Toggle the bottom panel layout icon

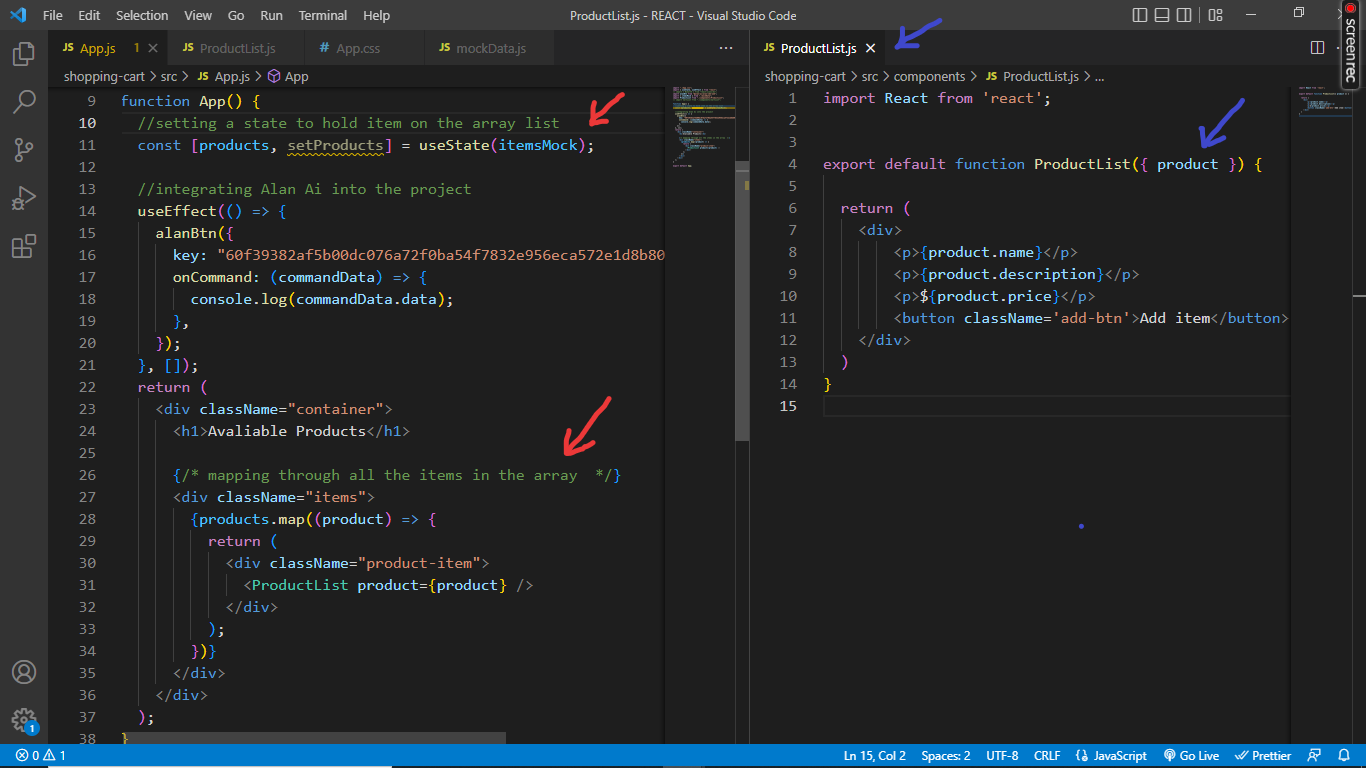pyautogui.click(x=1162, y=15)
